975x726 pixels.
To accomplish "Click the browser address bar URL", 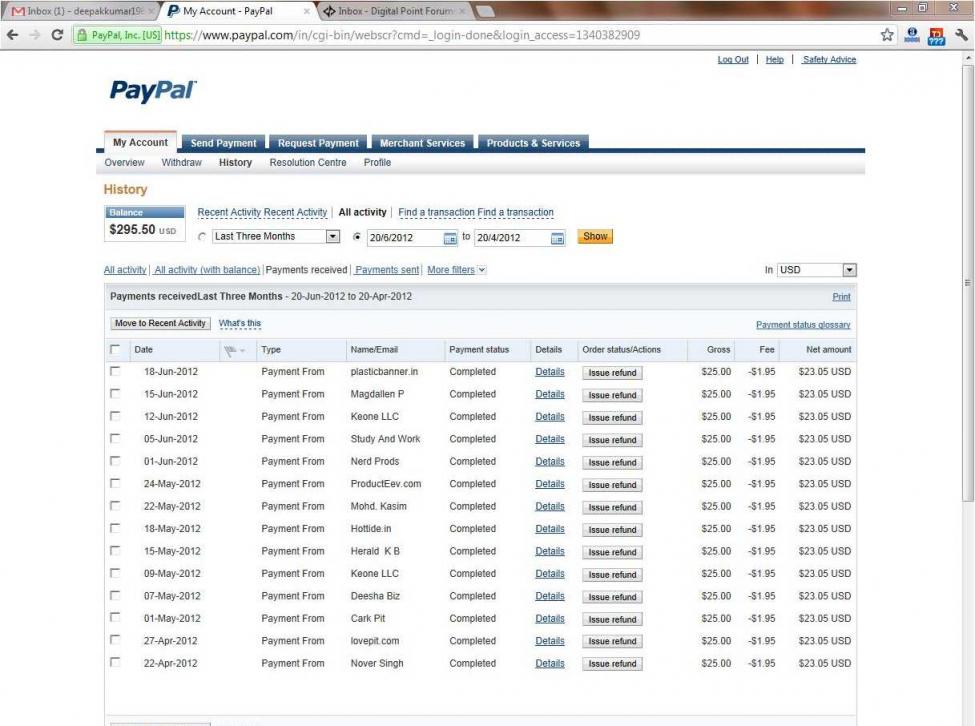I will [402, 35].
